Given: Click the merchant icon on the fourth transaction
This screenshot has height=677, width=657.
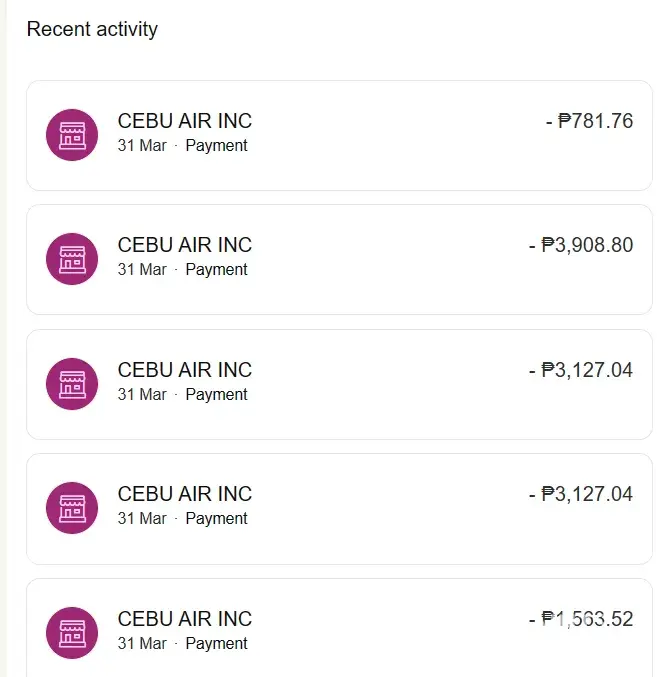Looking at the screenshot, I should 72,508.
